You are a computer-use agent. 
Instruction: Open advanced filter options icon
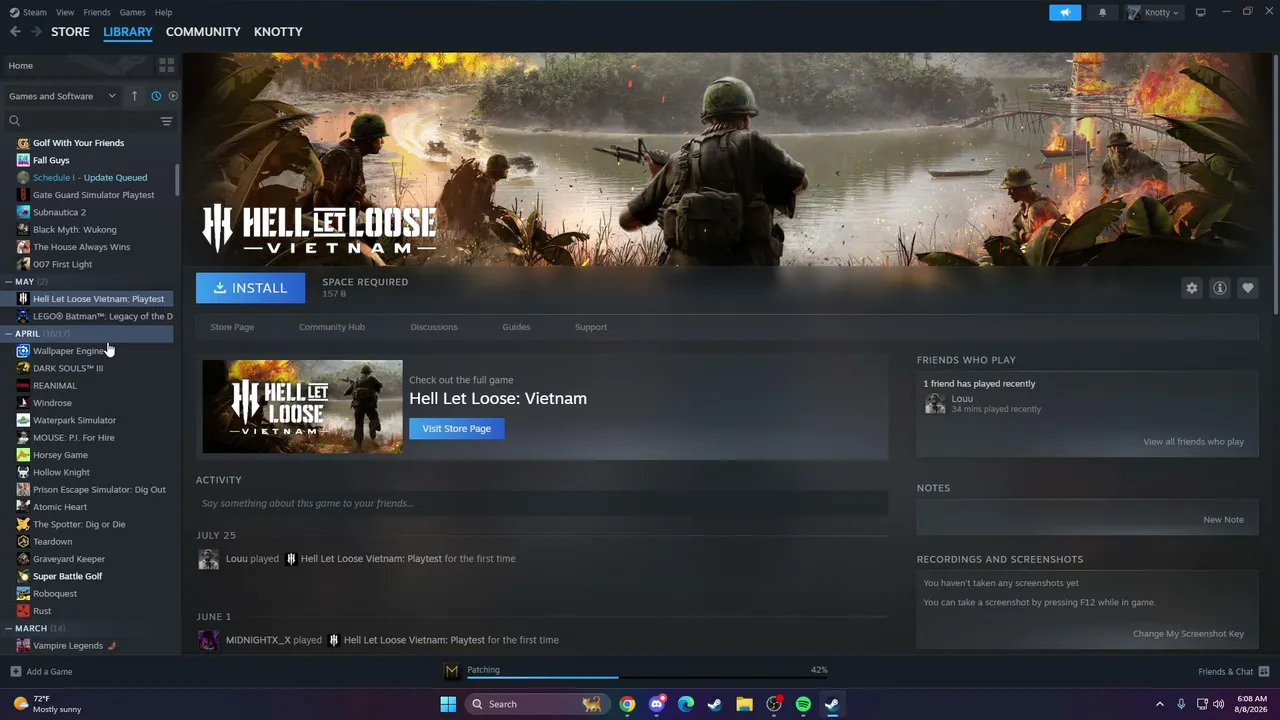[166, 121]
